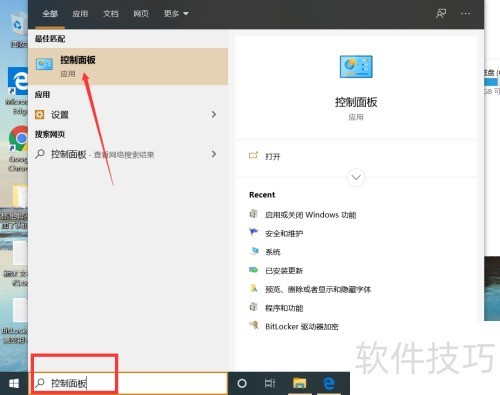Click the open icon beside 打开
This screenshot has height=395, width=500.
(x=253, y=155)
